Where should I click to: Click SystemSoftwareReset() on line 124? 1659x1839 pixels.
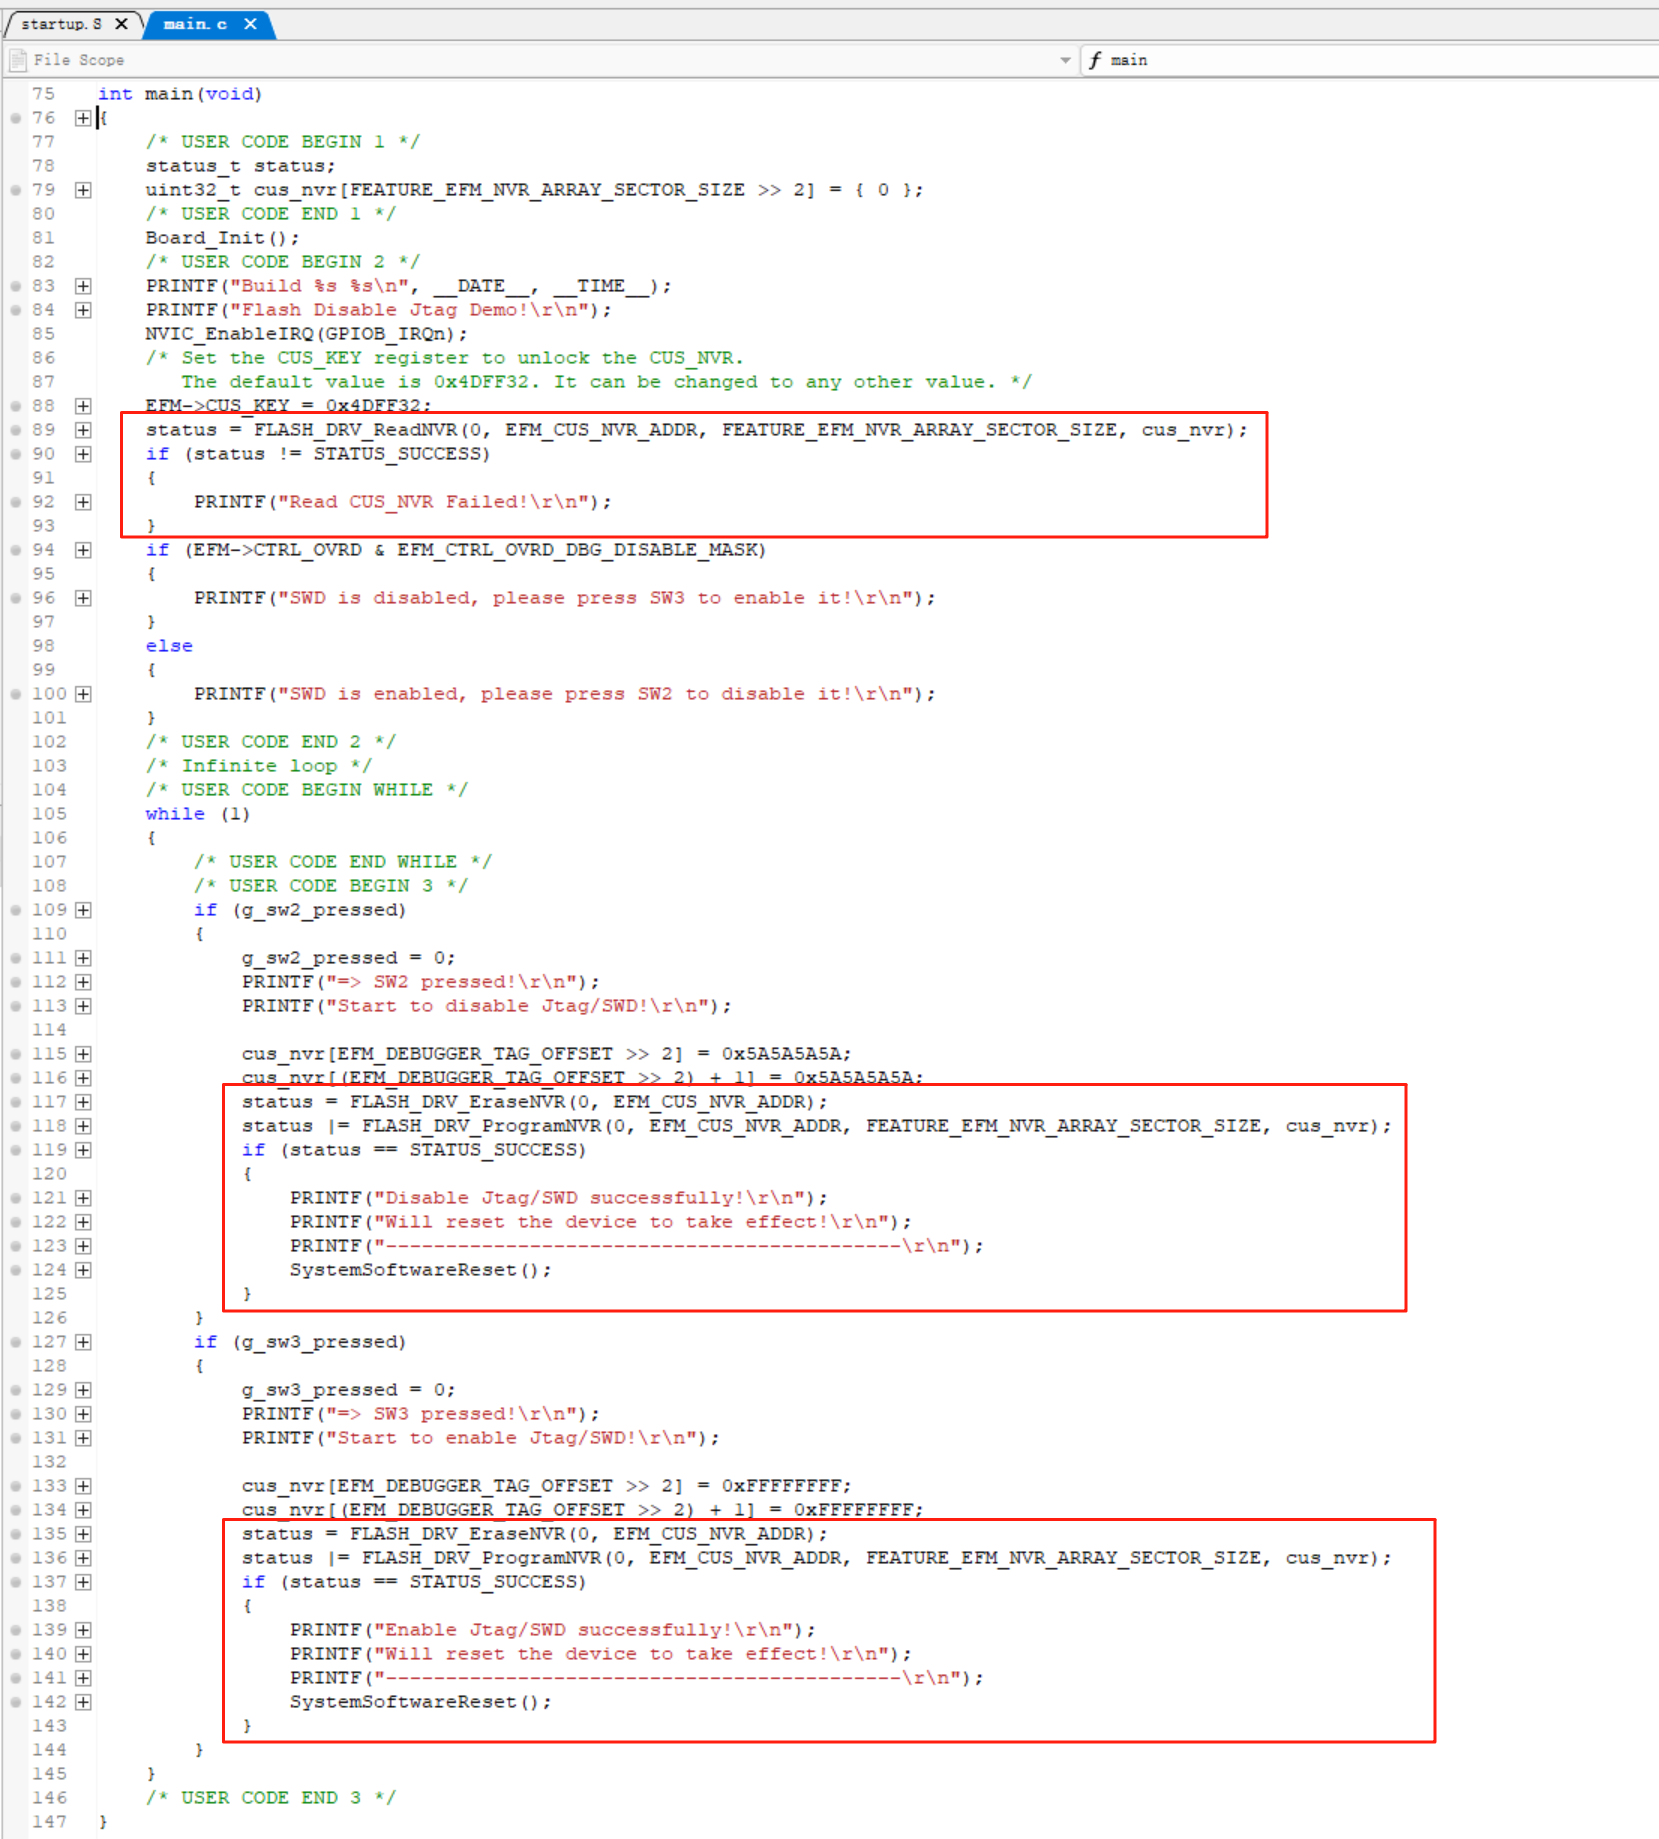[x=420, y=1270]
